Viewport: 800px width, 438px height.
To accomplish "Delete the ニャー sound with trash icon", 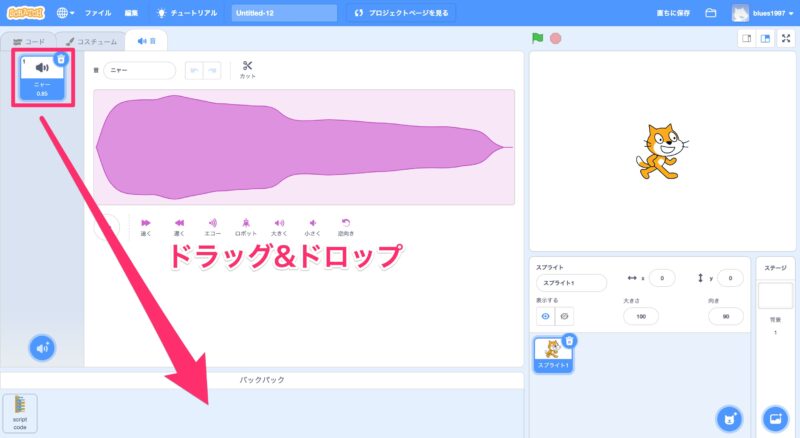I will [x=61, y=59].
